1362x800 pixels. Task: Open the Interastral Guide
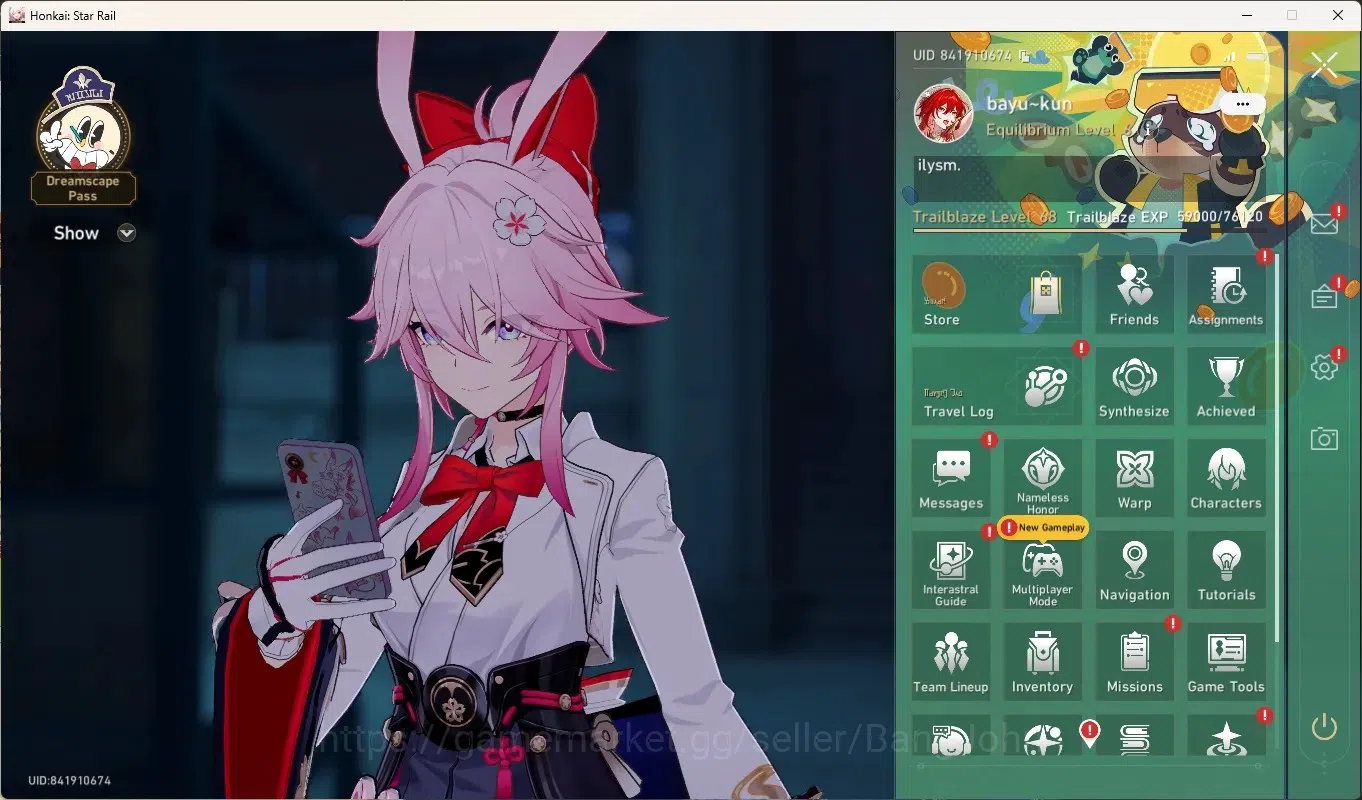(951, 570)
